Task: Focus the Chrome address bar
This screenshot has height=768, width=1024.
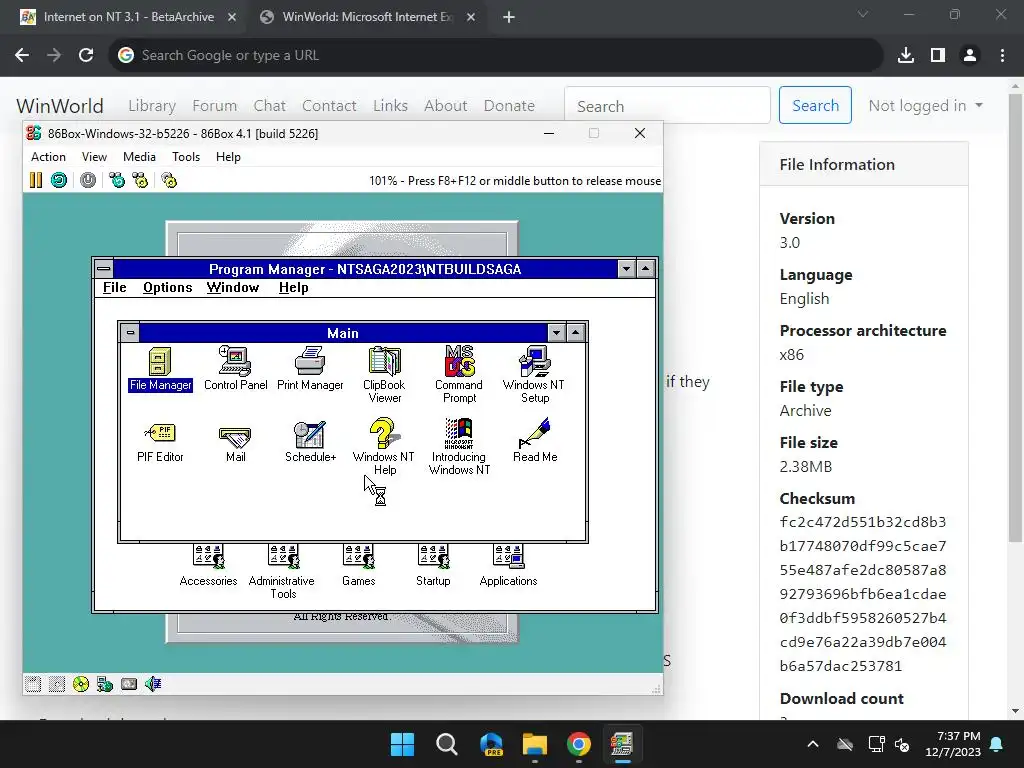Action: 496,56
